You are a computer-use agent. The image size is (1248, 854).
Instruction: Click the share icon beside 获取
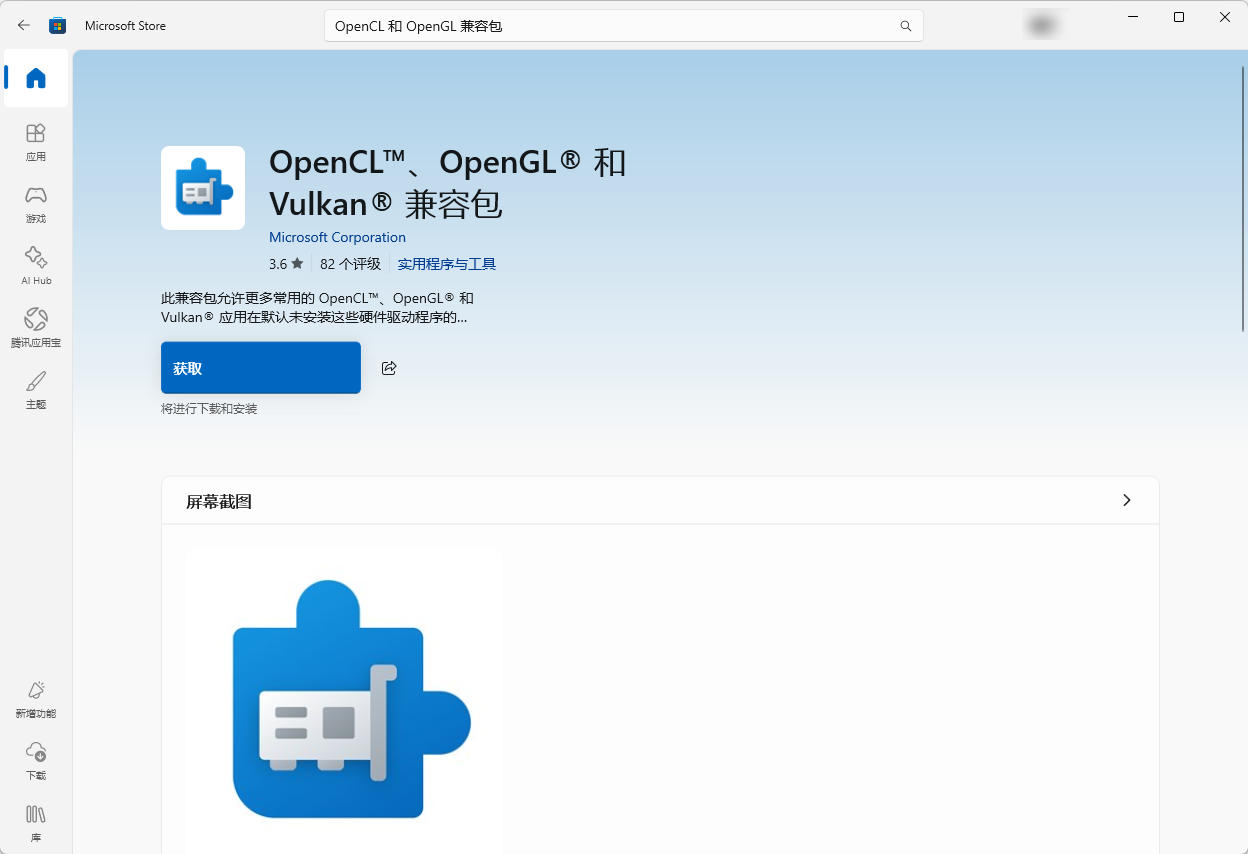click(x=389, y=368)
